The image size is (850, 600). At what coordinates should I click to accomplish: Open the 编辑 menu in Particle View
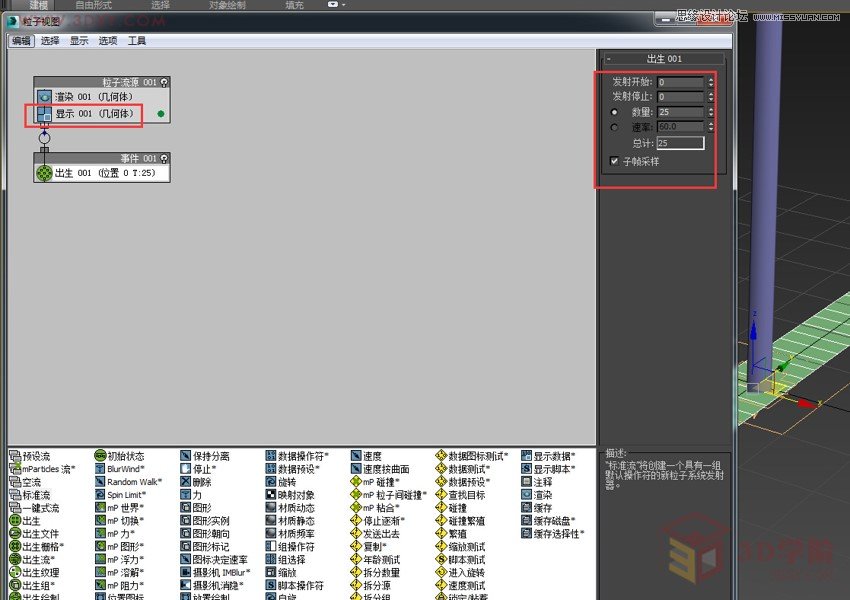(20, 41)
